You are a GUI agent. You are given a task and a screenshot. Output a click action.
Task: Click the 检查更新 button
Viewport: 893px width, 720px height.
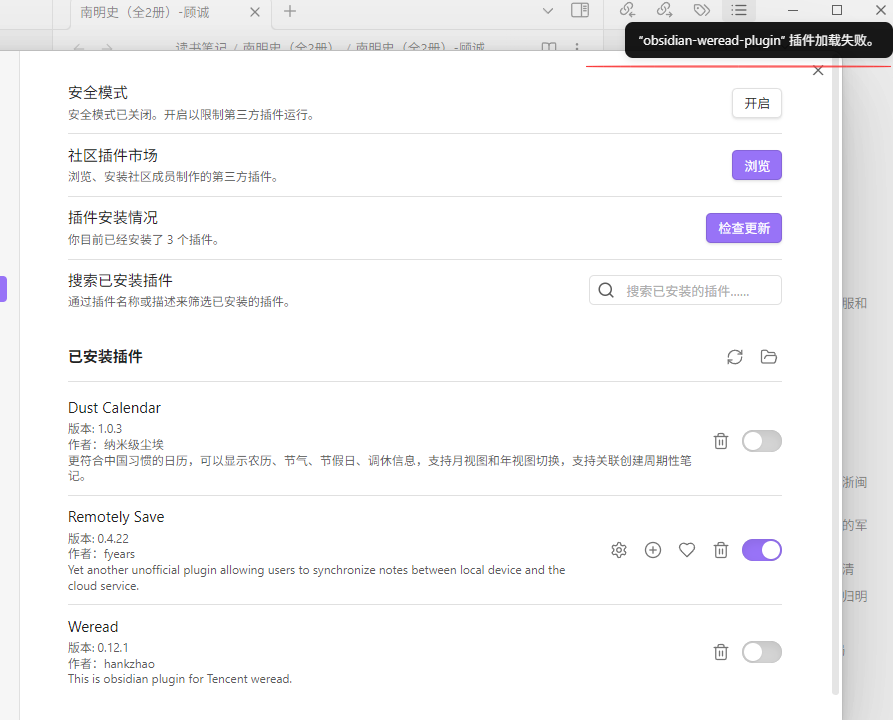click(744, 228)
